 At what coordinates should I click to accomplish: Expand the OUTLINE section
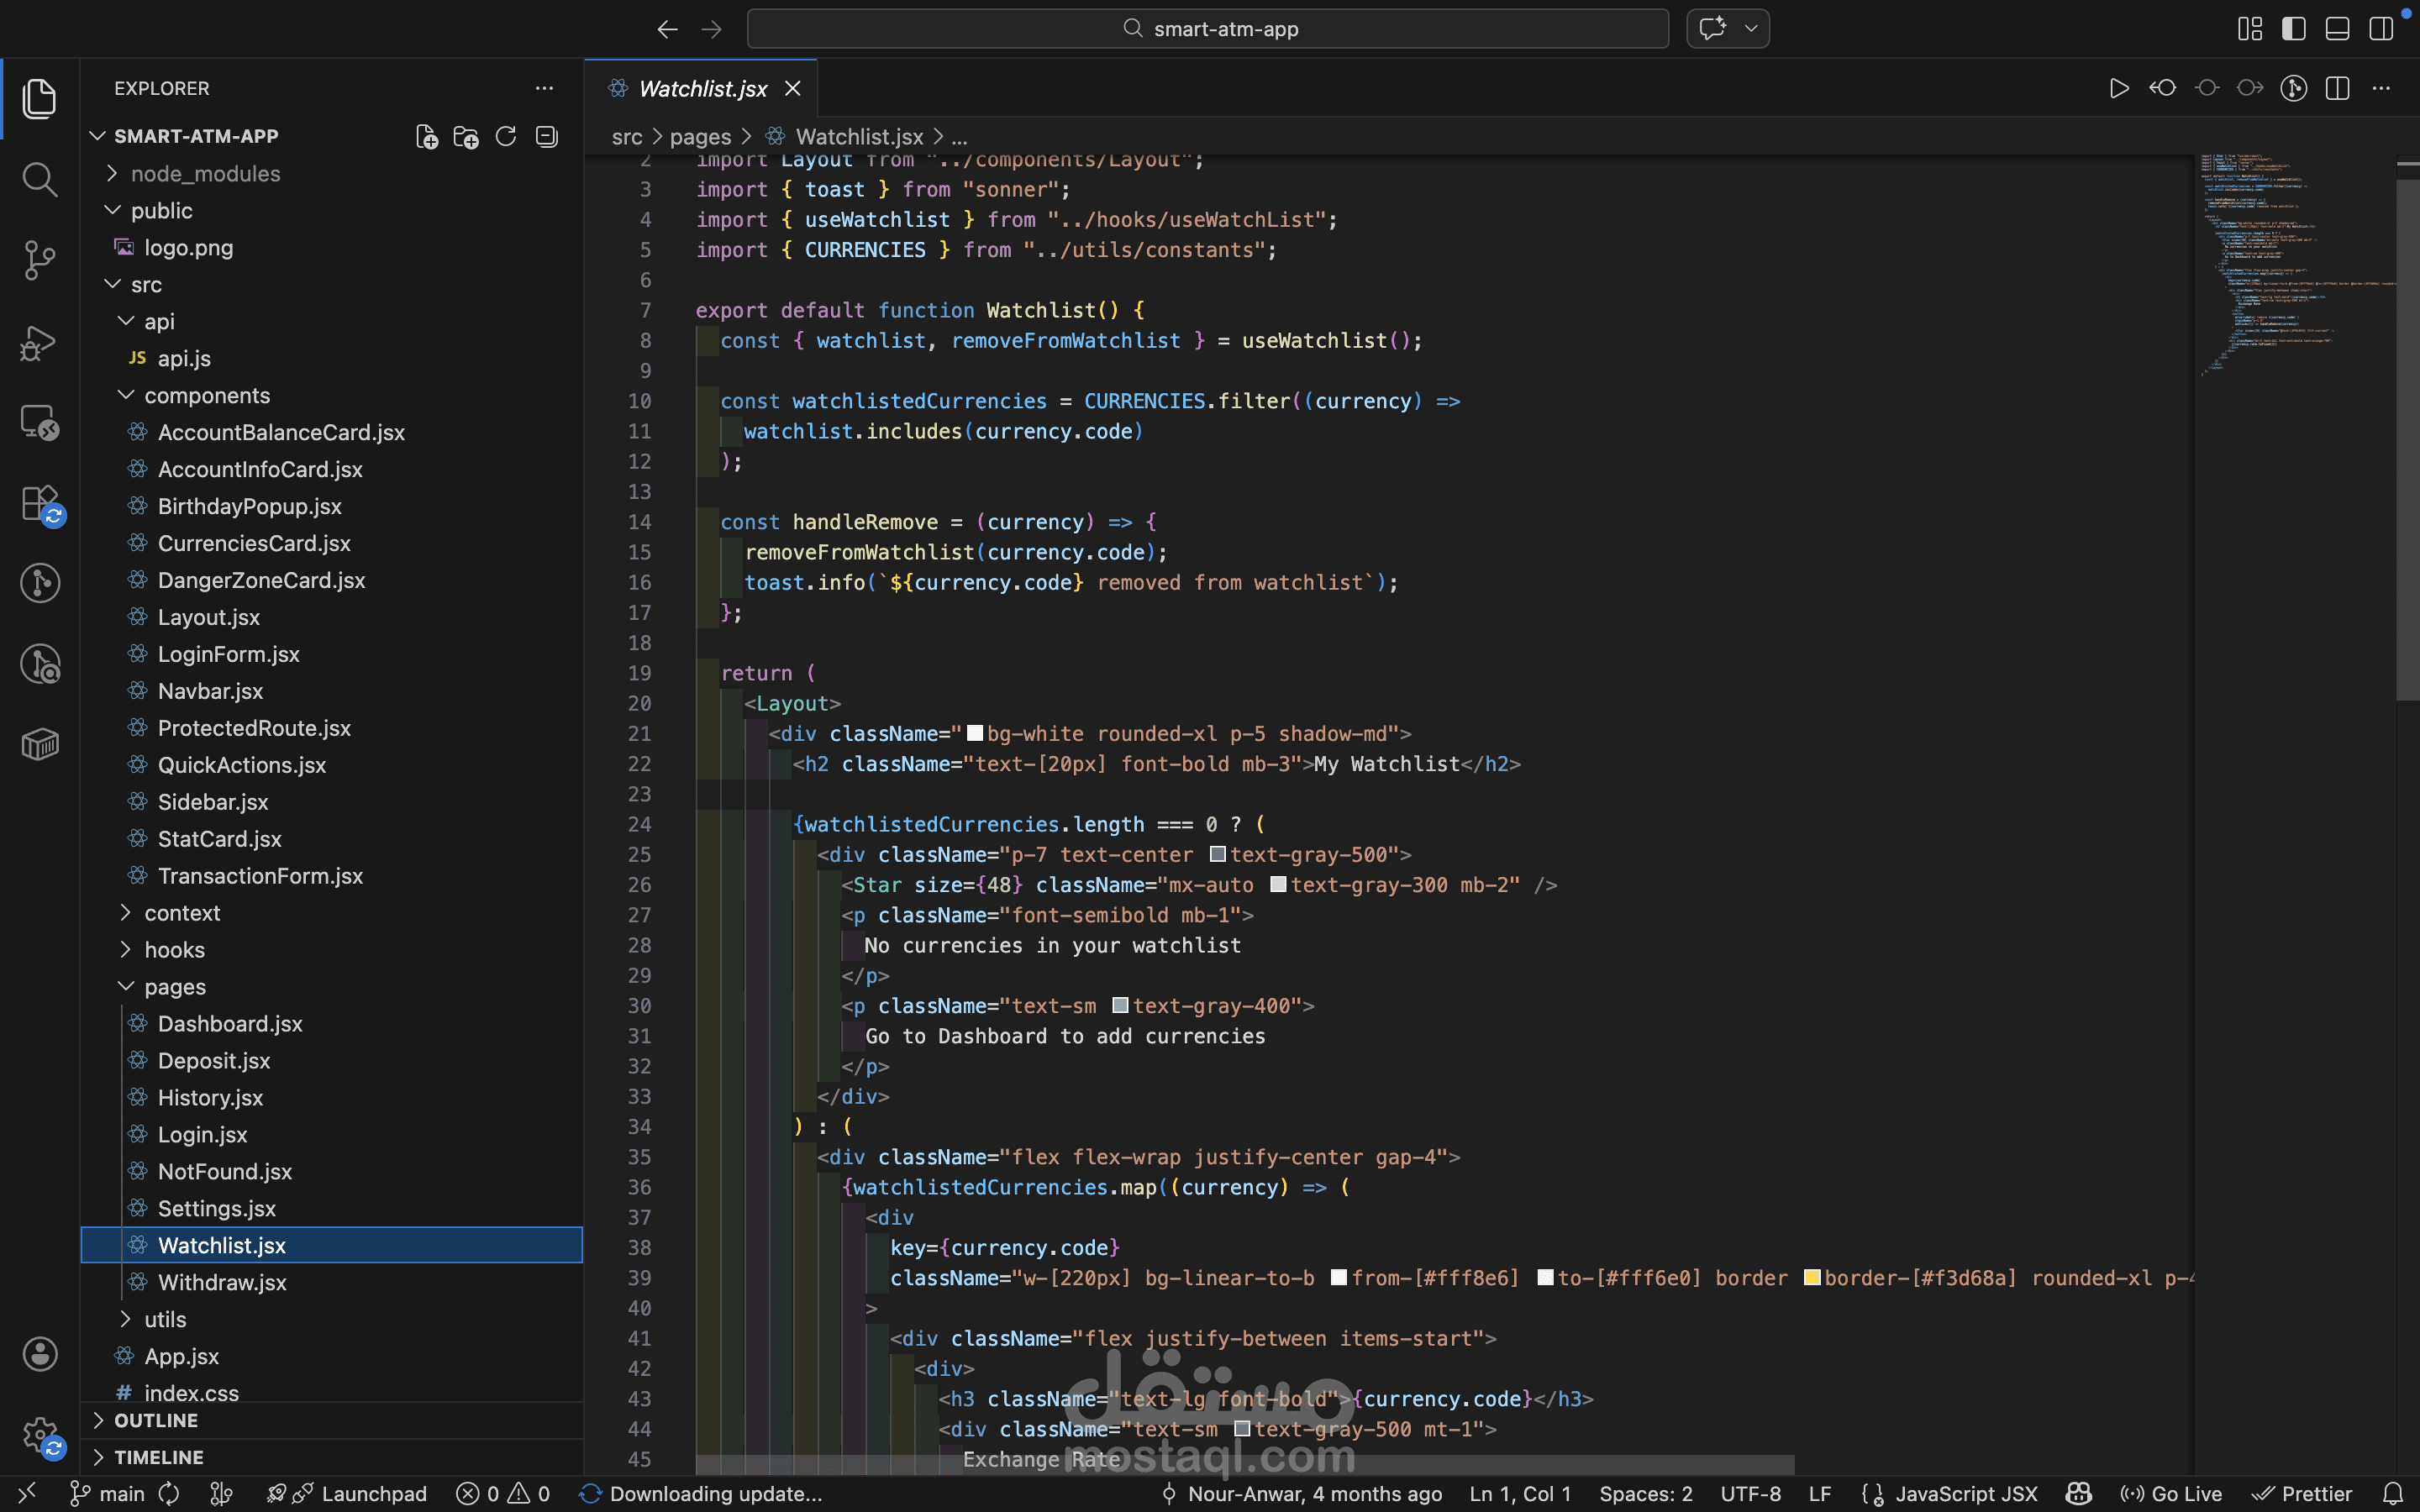[156, 1420]
